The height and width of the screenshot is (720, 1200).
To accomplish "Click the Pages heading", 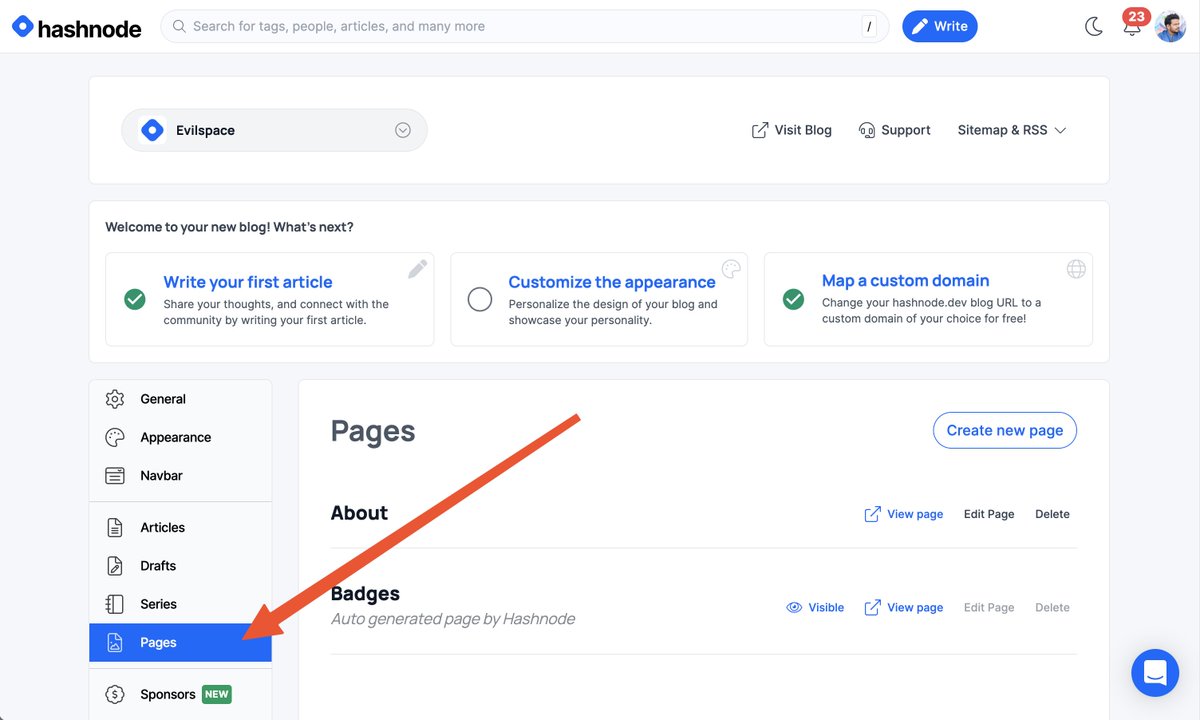I will click(373, 431).
